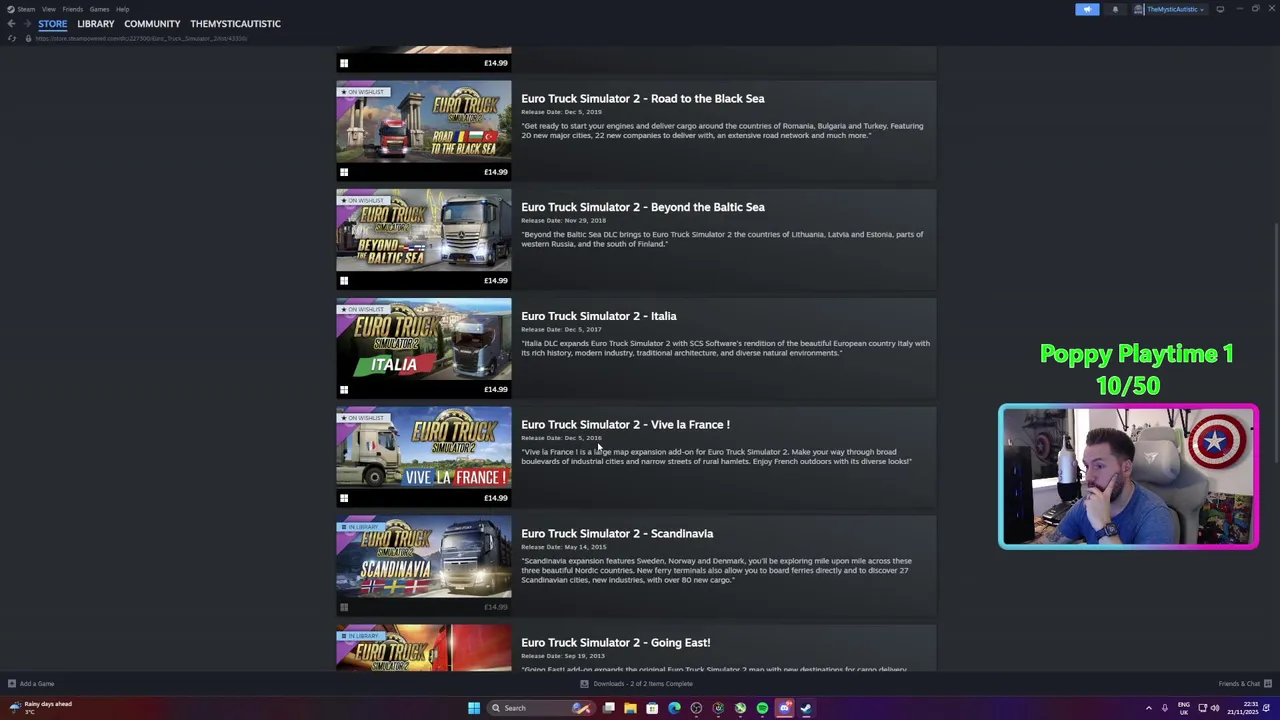Click Windows platform icon under Italia

pyautogui.click(x=344, y=390)
